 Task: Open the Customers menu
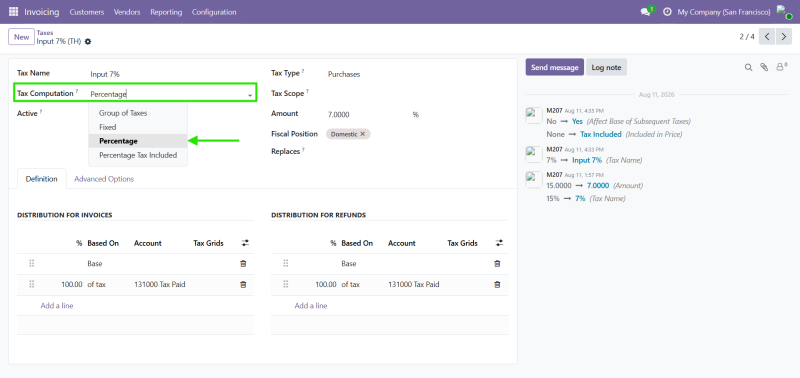[87, 12]
